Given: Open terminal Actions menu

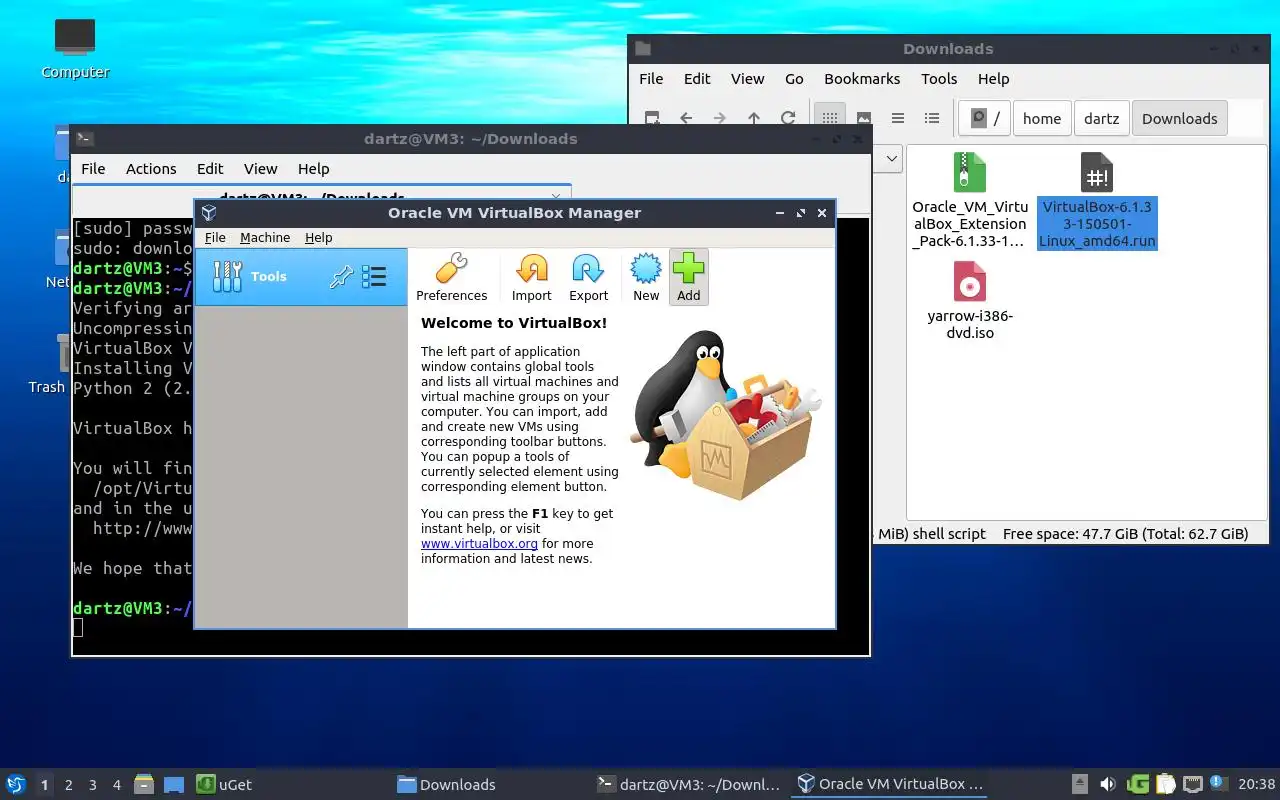Looking at the screenshot, I should (151, 169).
